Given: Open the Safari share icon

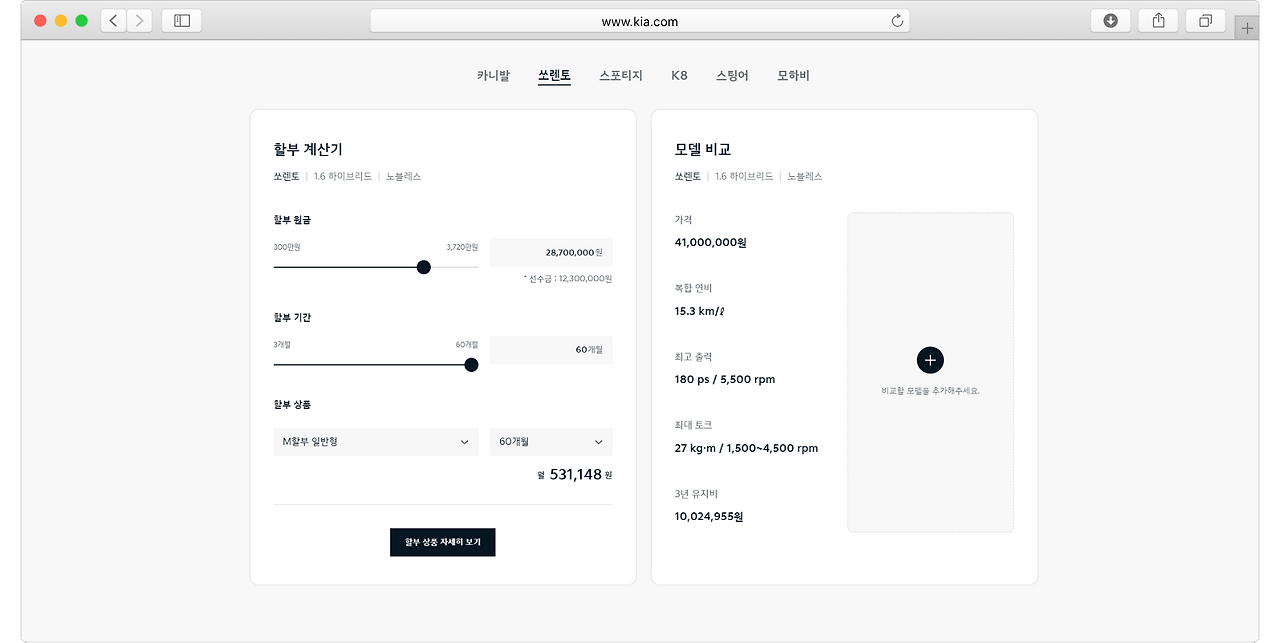Looking at the screenshot, I should [x=1158, y=20].
